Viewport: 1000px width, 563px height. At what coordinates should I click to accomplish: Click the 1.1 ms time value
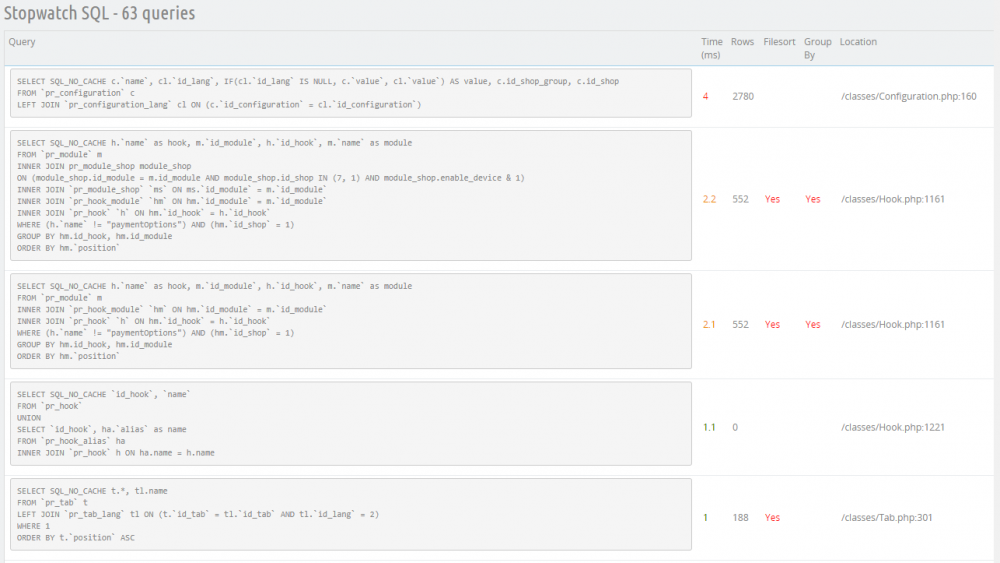pos(709,427)
